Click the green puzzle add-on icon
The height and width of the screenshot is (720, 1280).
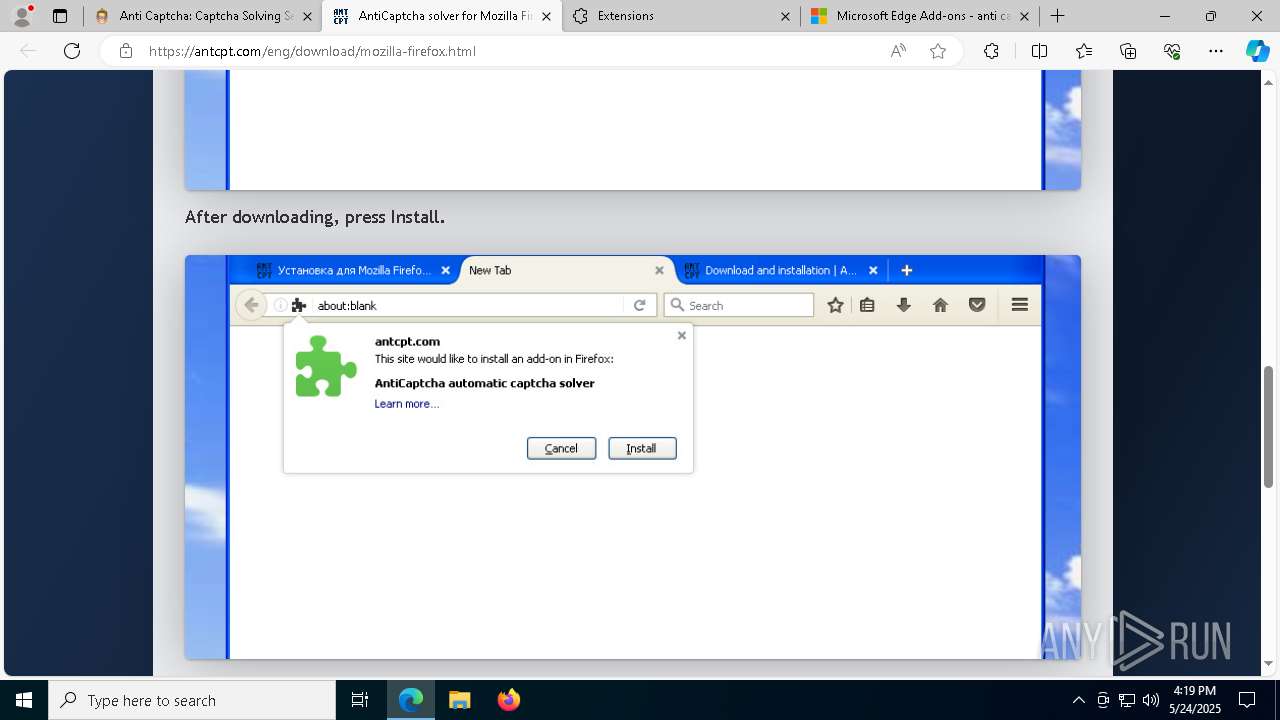point(326,366)
